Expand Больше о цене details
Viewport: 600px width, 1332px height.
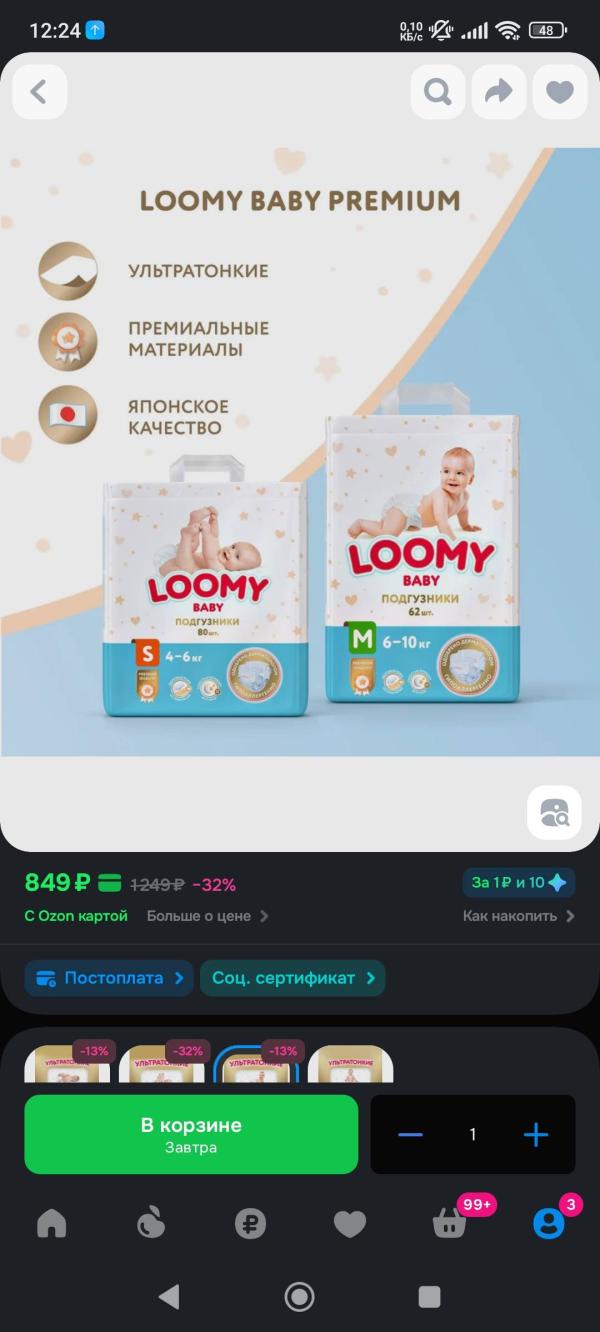[208, 916]
